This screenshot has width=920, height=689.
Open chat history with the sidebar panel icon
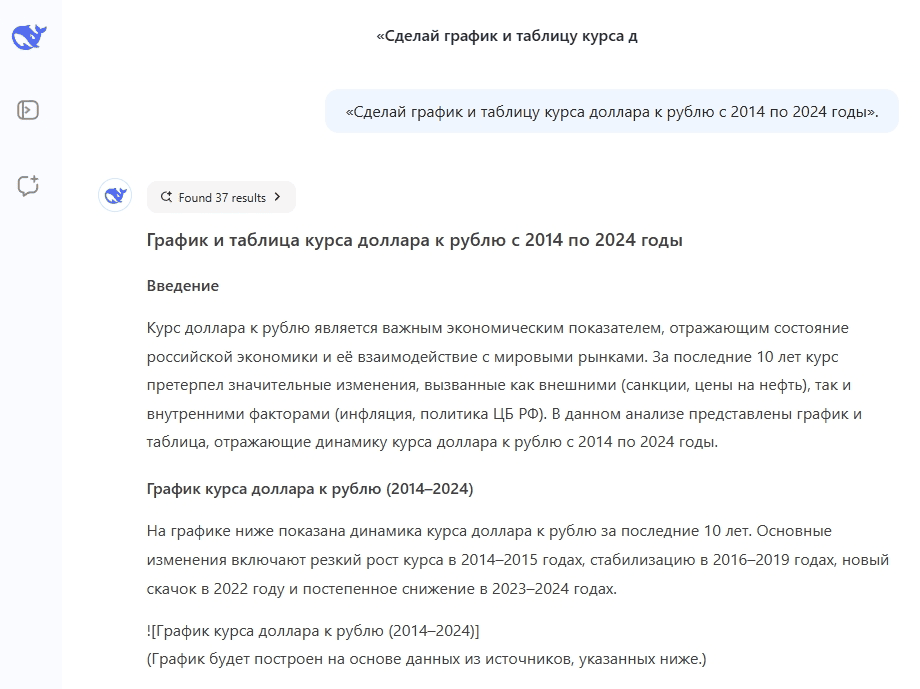(28, 110)
